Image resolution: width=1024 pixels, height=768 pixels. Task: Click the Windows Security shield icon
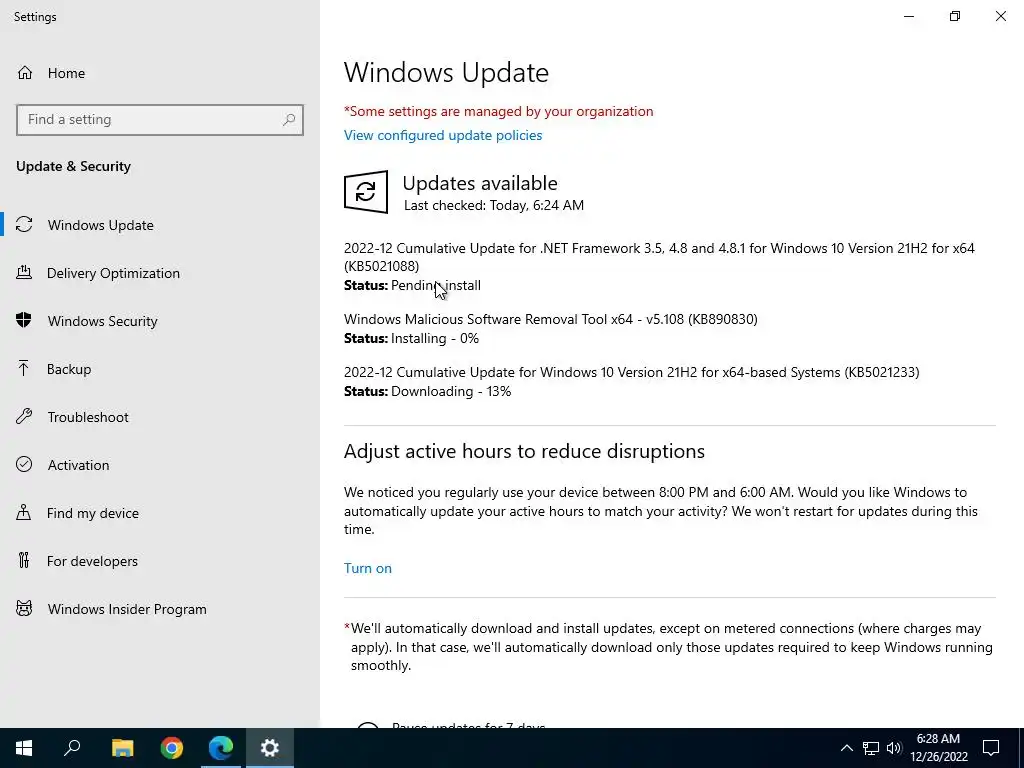(x=24, y=320)
